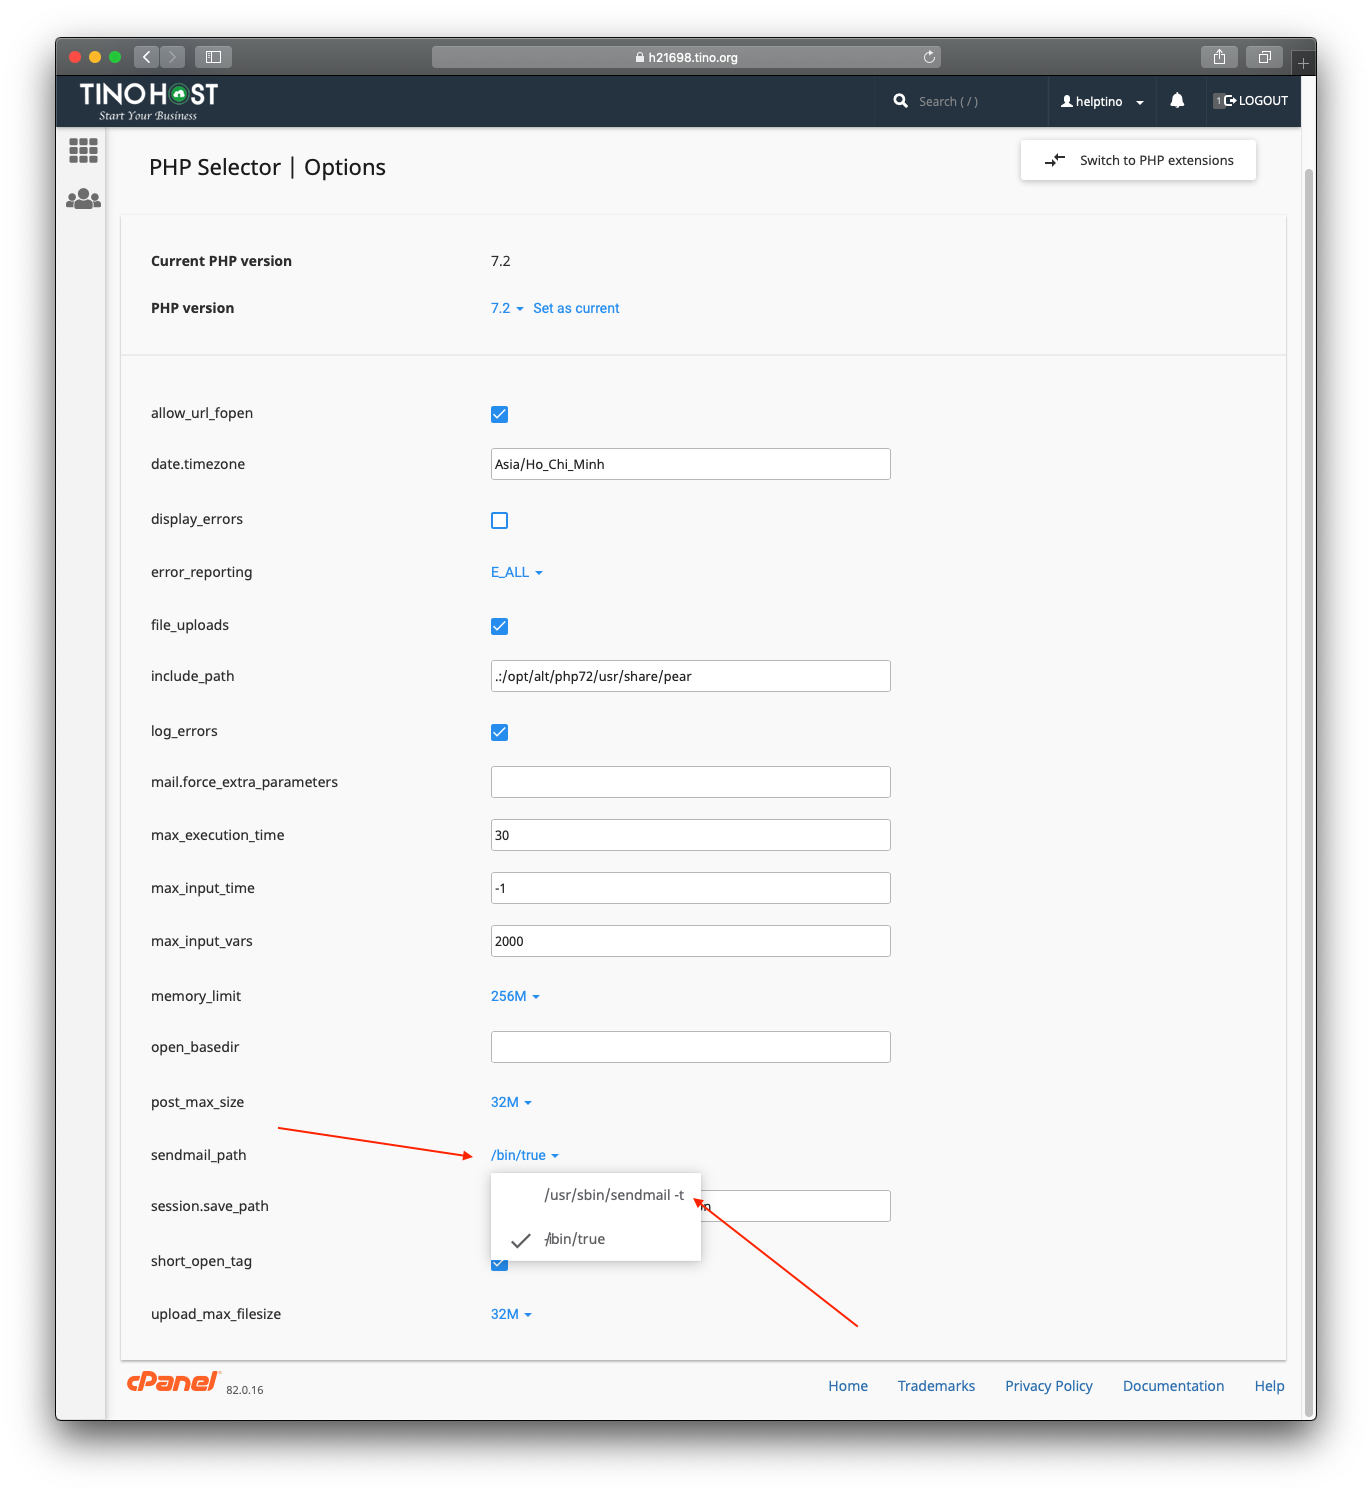Open Privacy Policy footer link
This screenshot has width=1372, height=1494.
(1049, 1386)
